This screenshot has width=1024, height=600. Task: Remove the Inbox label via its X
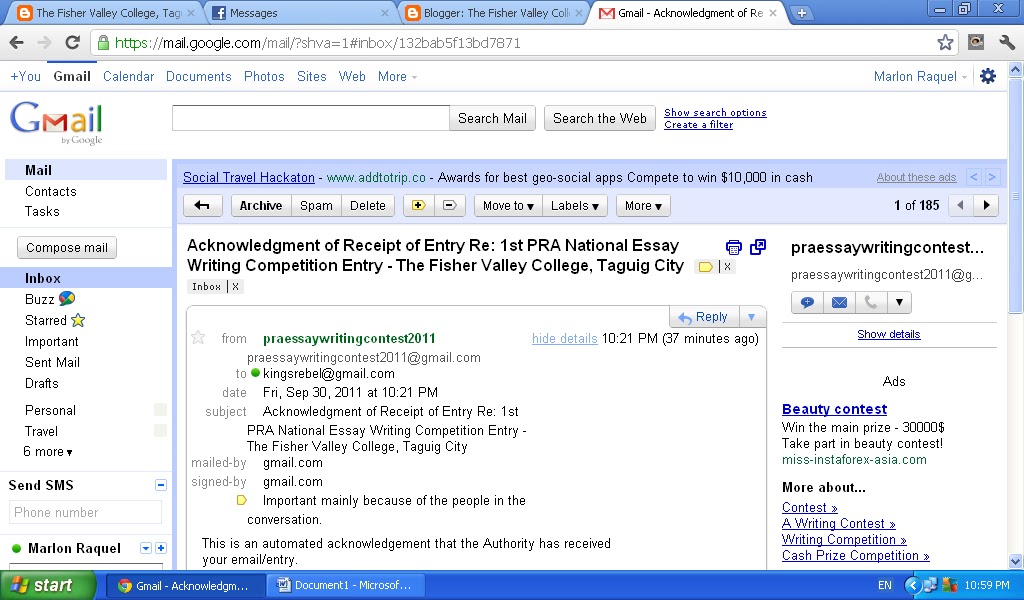[x=236, y=287]
